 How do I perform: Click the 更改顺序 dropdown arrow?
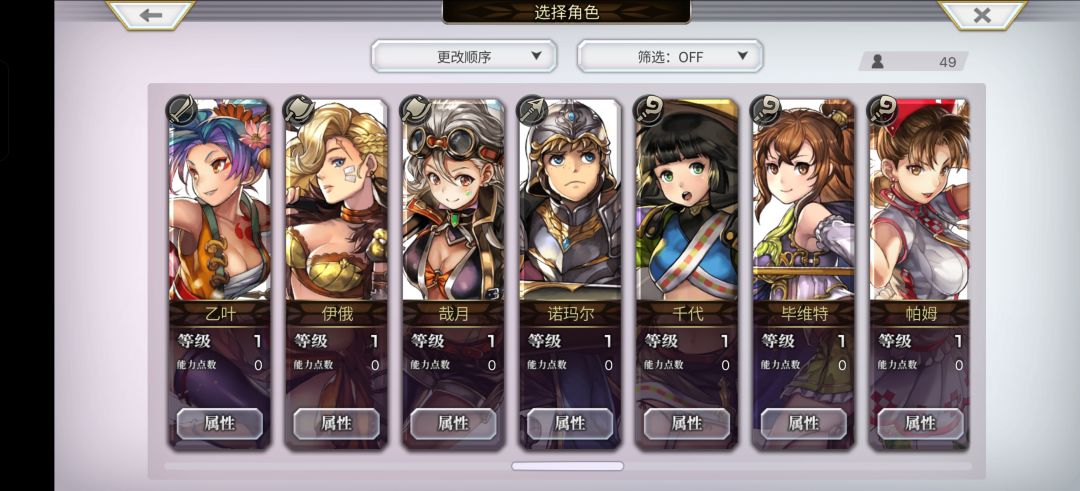point(536,56)
